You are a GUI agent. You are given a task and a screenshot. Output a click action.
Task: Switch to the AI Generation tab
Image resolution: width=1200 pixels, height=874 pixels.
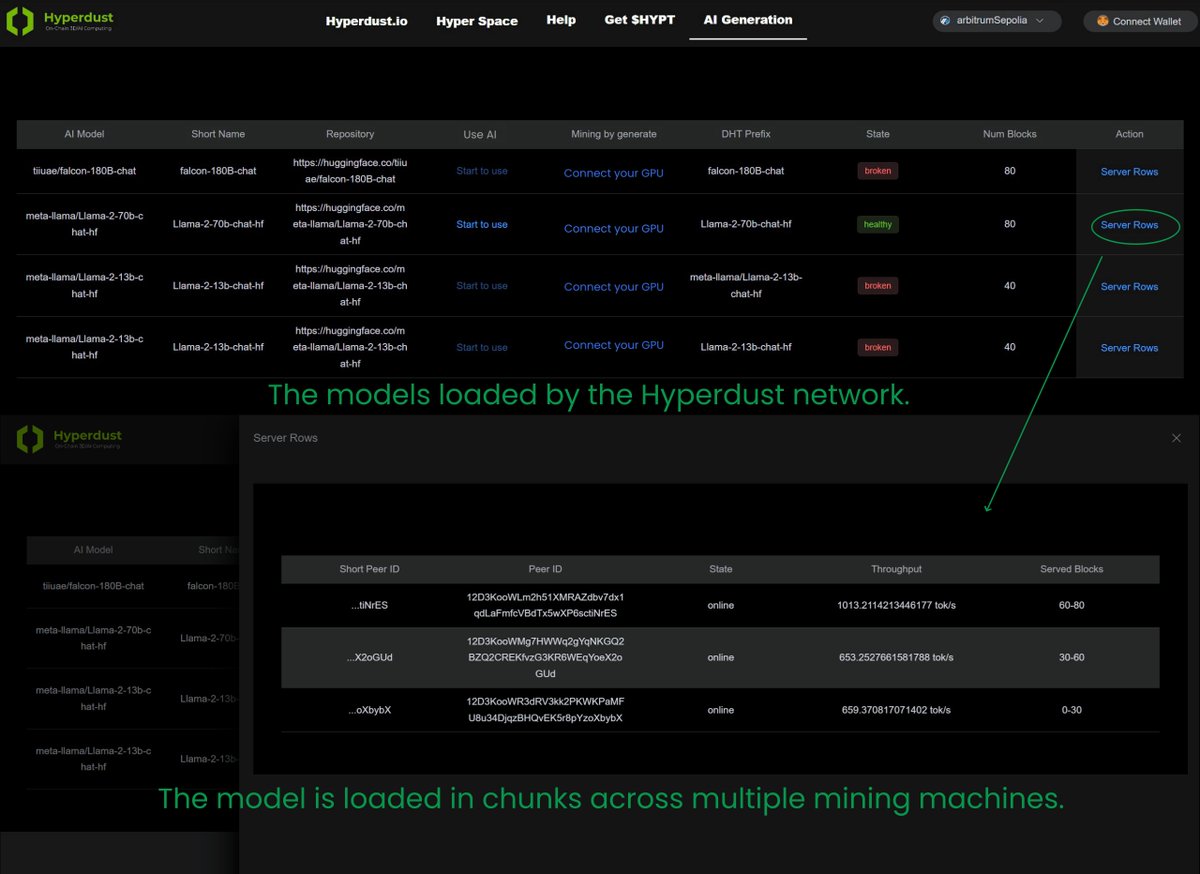[x=748, y=20]
